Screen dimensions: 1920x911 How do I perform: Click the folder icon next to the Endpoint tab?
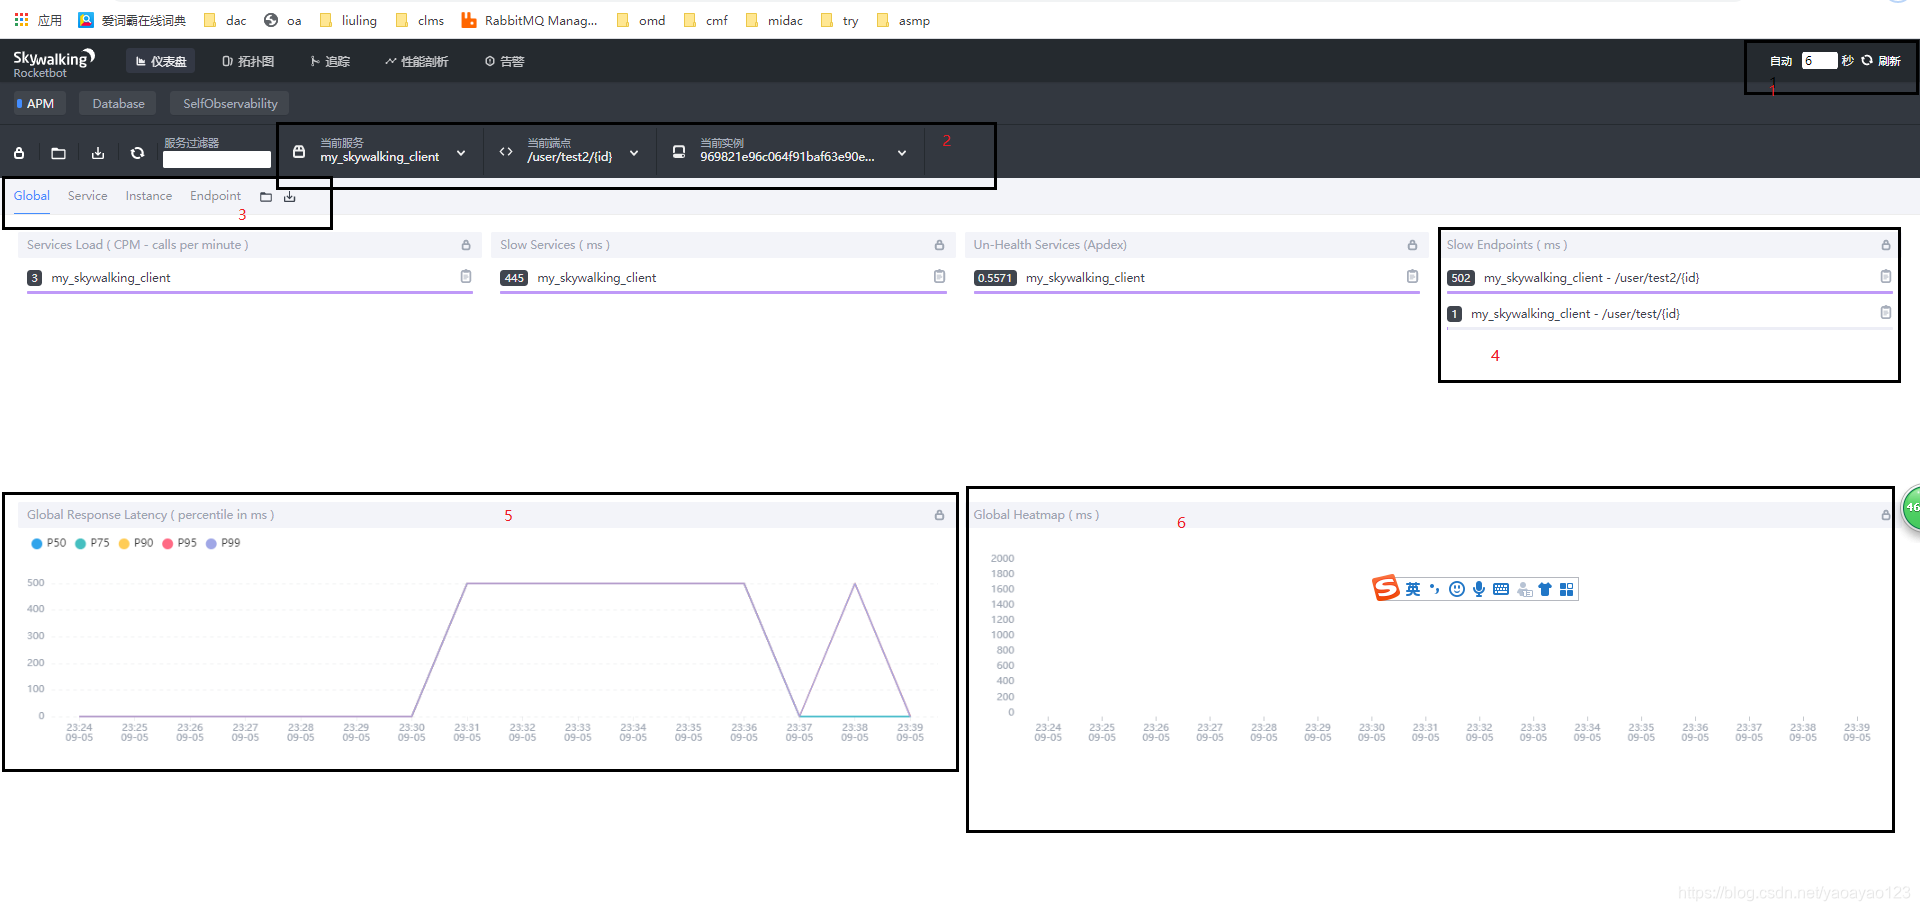(x=266, y=197)
